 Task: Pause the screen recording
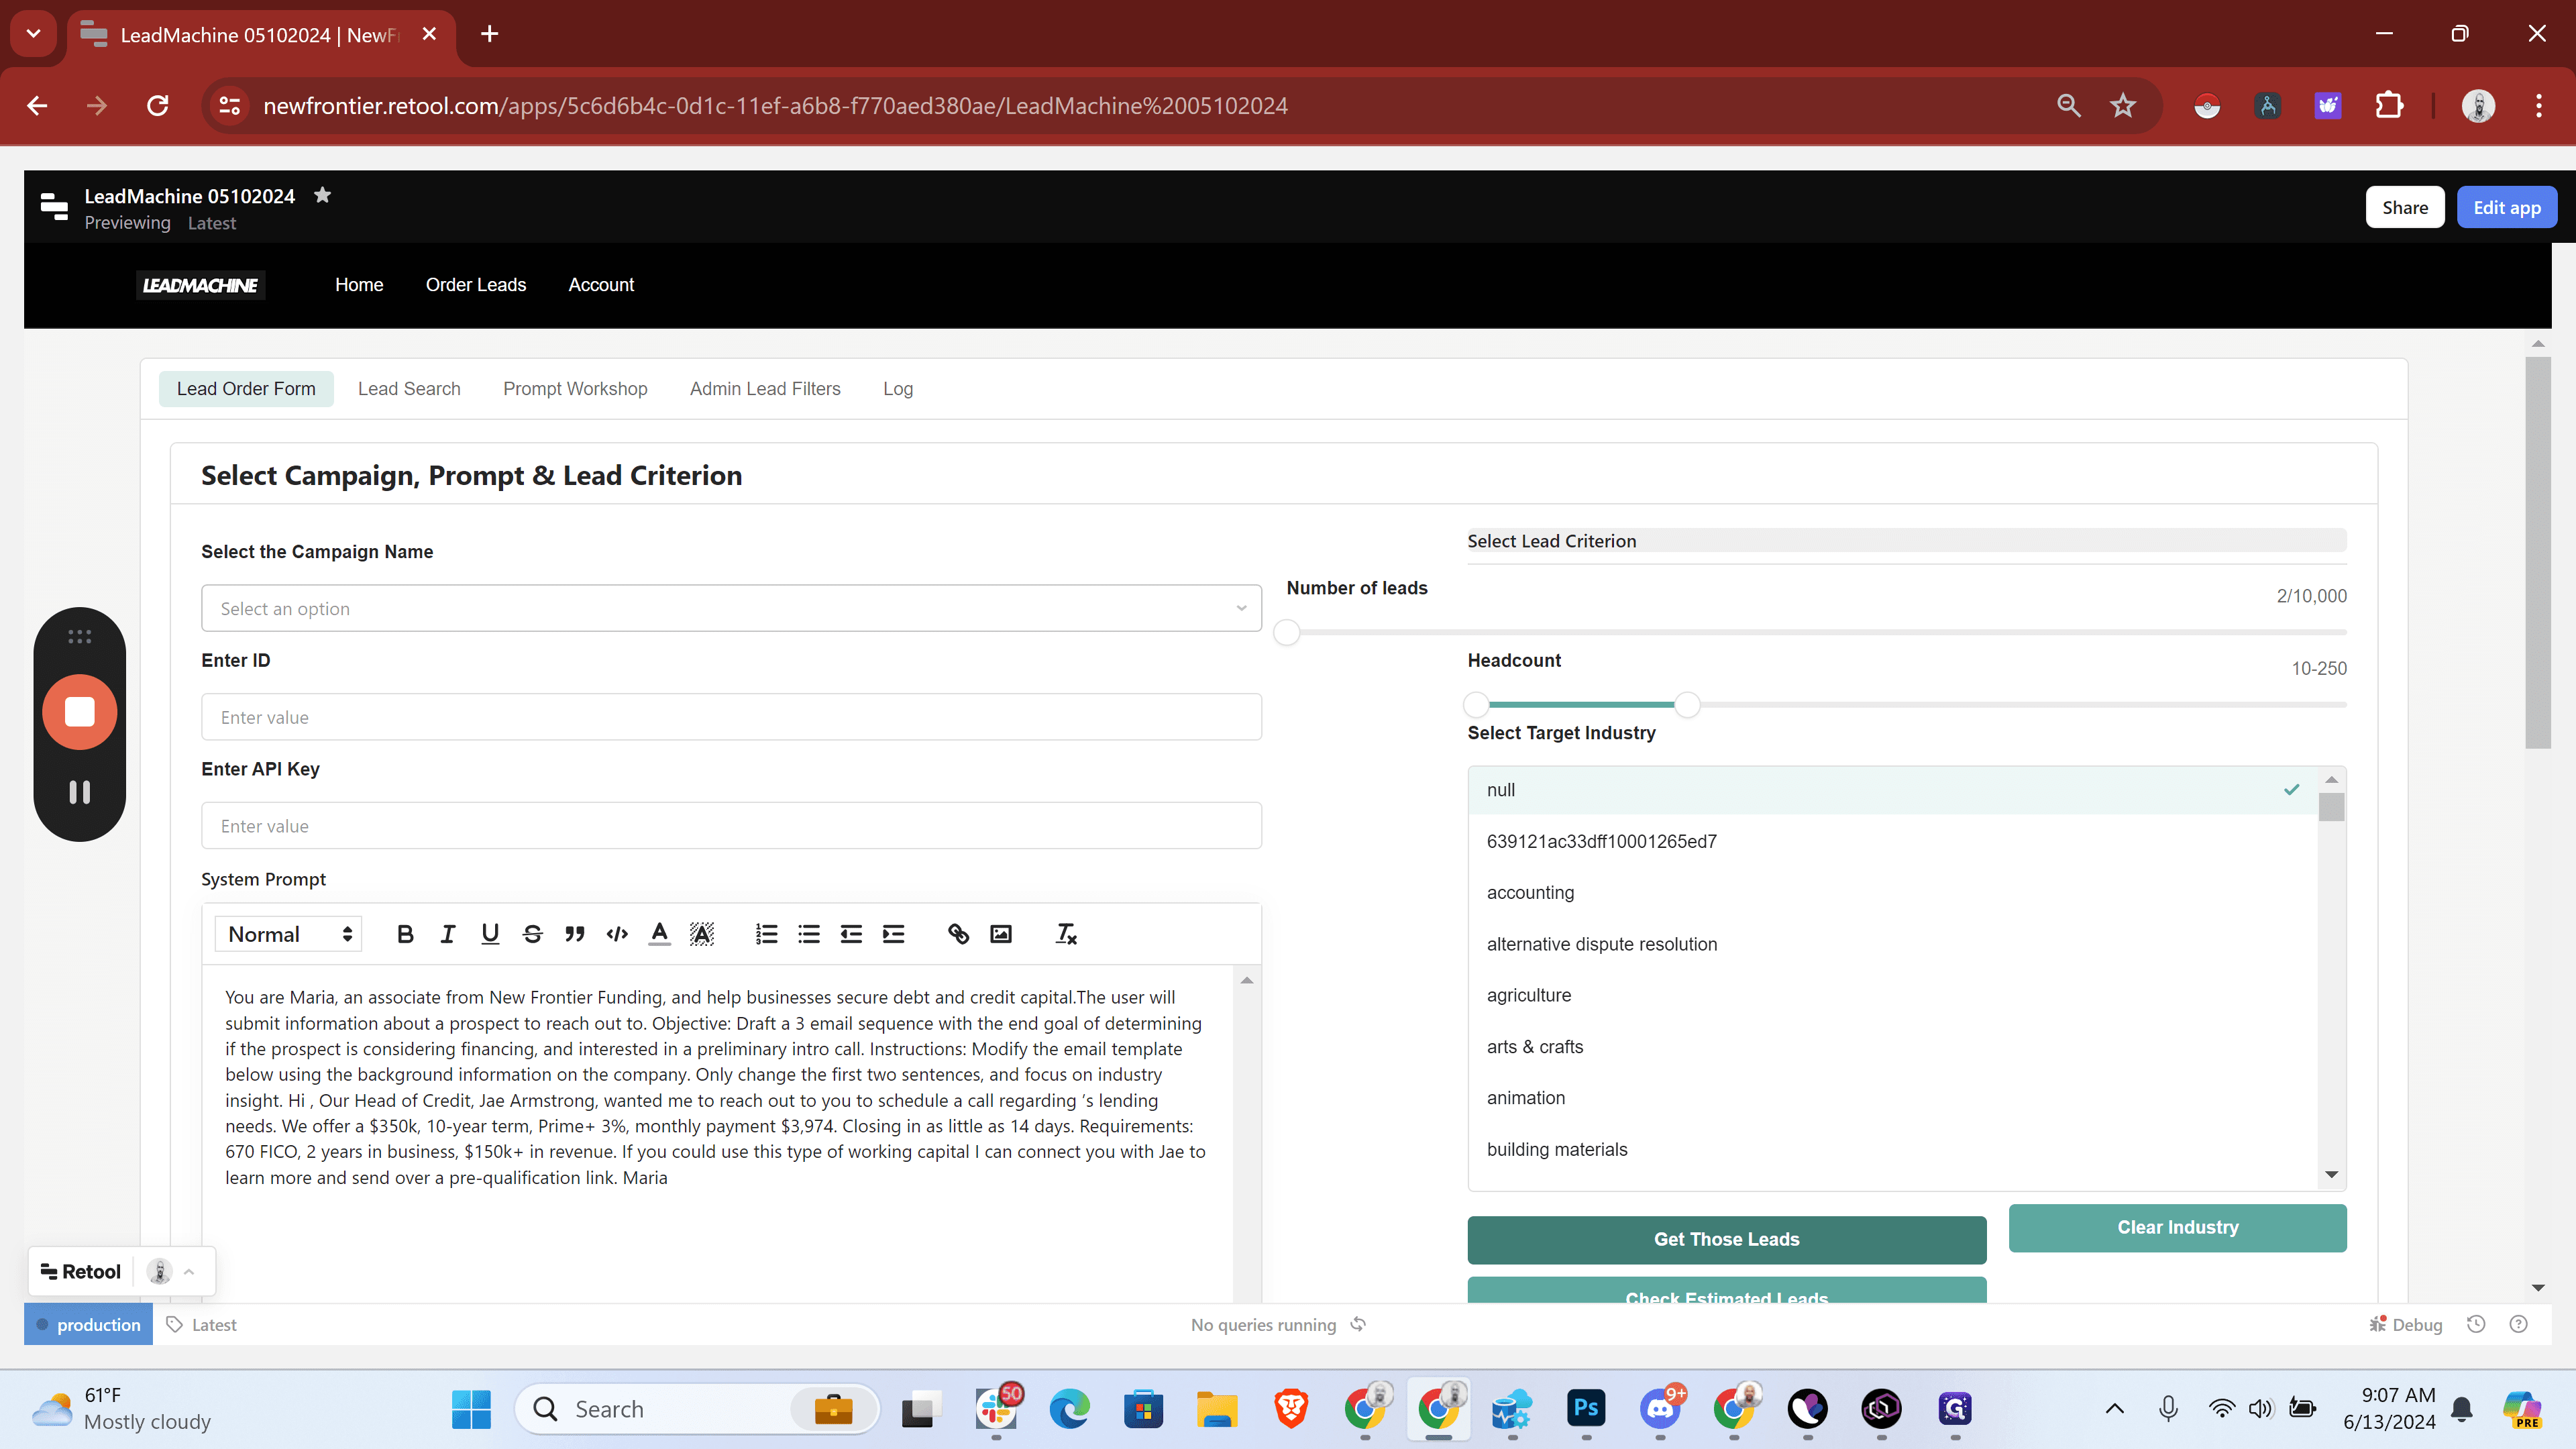pyautogui.click(x=80, y=792)
